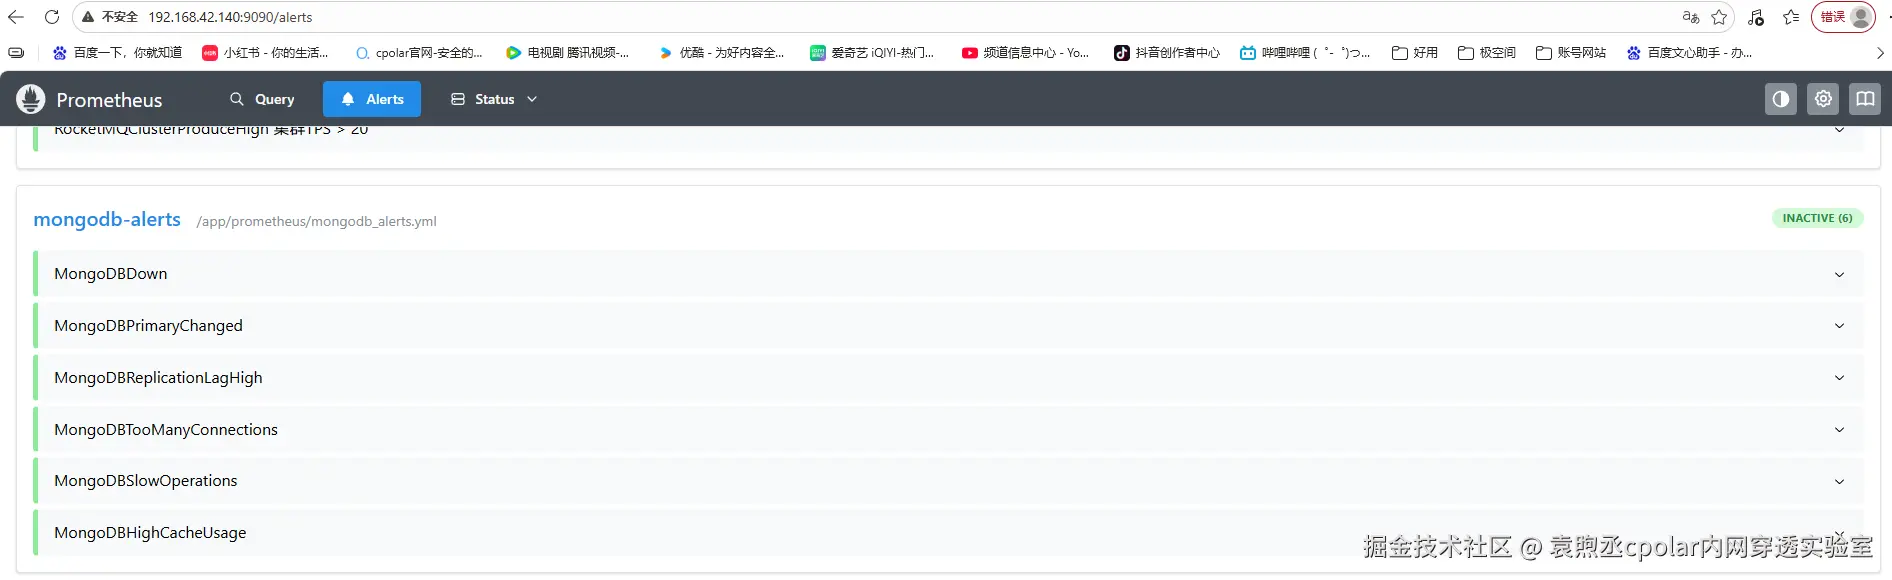Open Prometheus settings gear icon
The height and width of the screenshot is (580, 1892).
pos(1823,99)
